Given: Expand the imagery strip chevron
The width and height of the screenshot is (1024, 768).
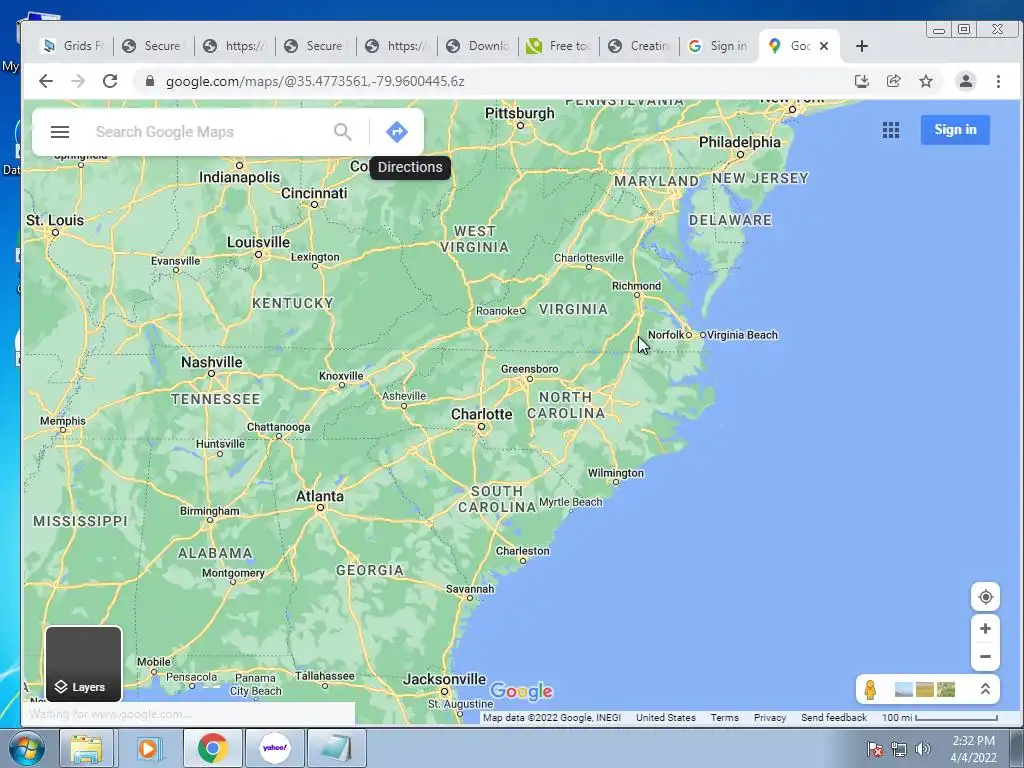Looking at the screenshot, I should coord(985,690).
